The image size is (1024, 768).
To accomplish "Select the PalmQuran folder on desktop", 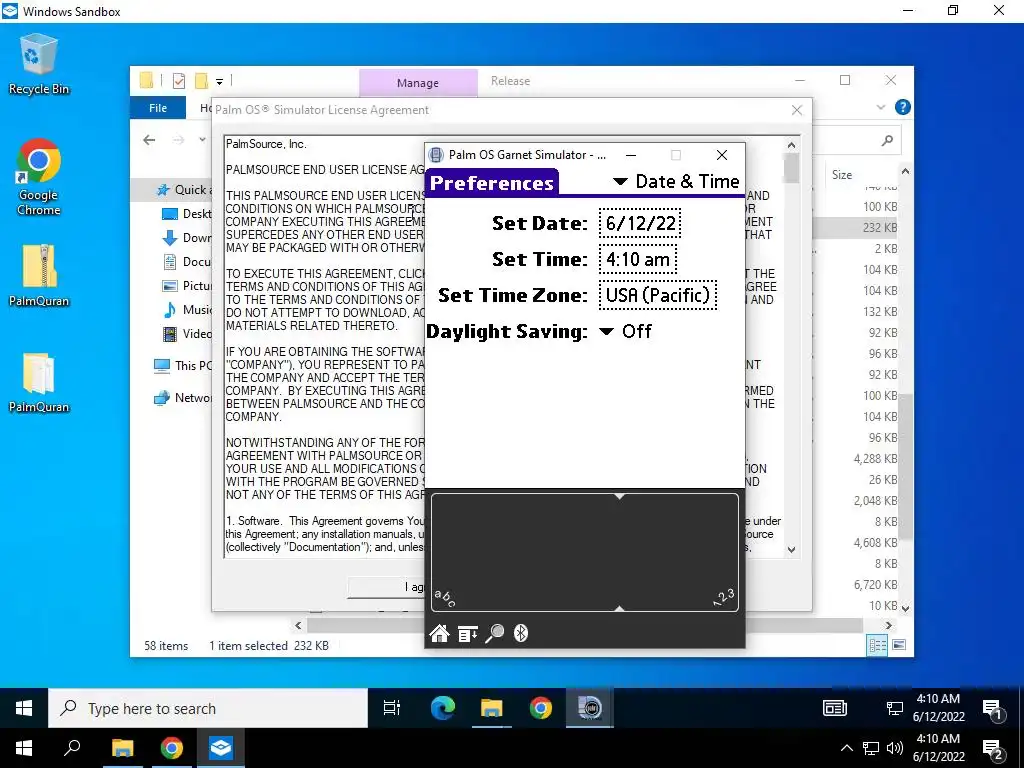I will (x=39, y=382).
